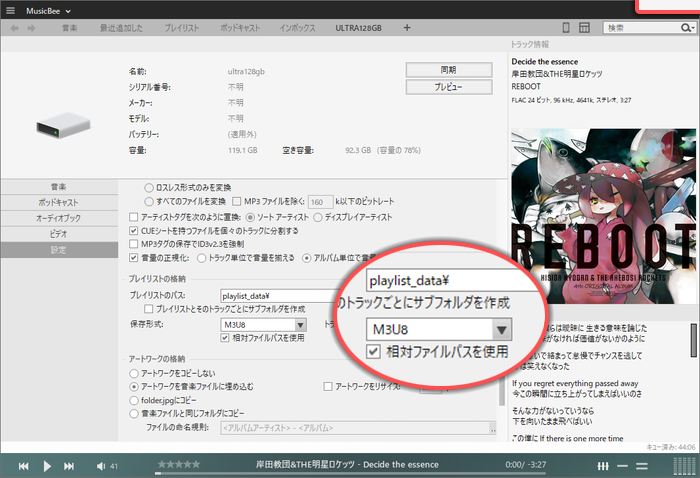This screenshot has height=478, width=700.
Task: Start playback with the play button
Action: click(x=47, y=466)
